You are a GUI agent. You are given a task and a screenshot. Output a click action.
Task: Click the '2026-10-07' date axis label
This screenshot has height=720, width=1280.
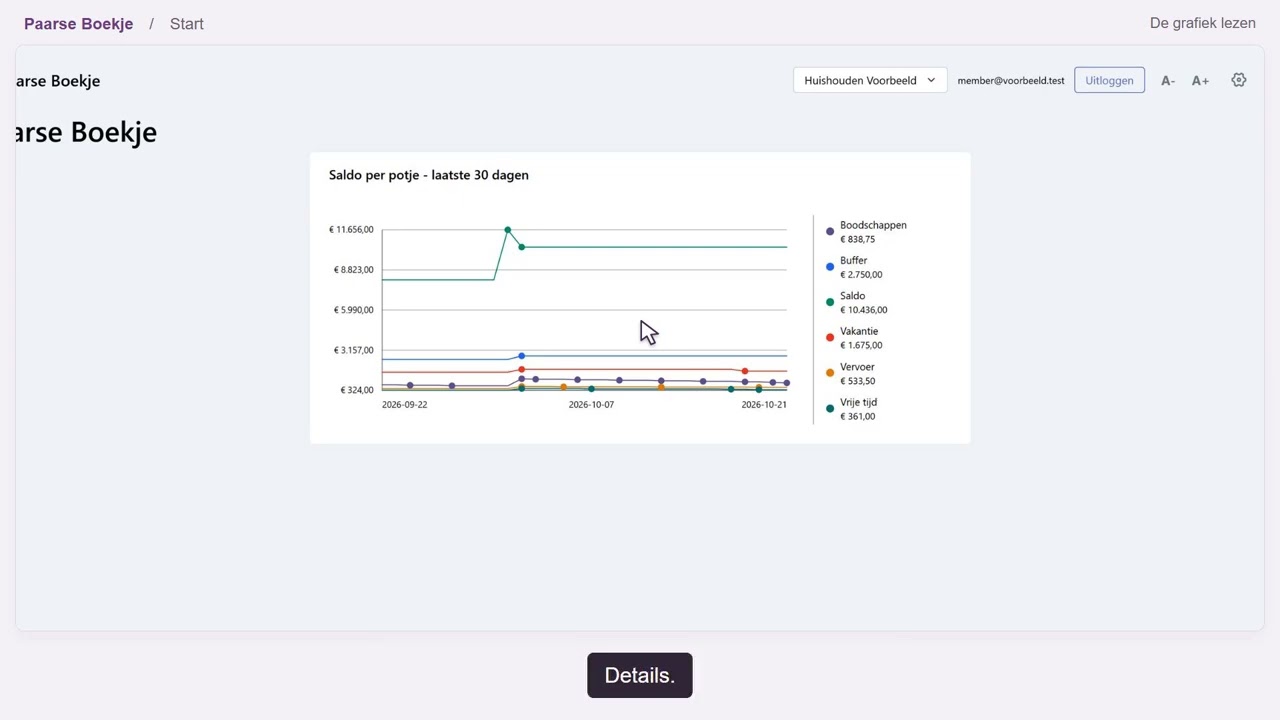click(591, 405)
